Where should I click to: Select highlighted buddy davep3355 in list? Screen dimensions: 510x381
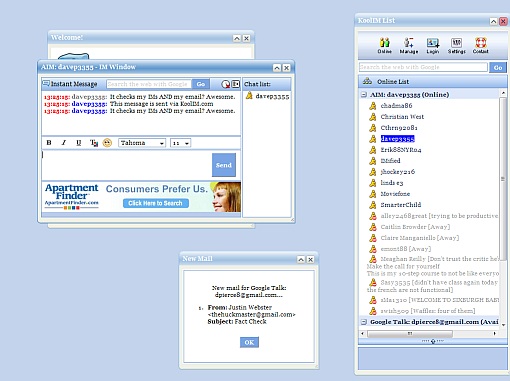(397, 139)
